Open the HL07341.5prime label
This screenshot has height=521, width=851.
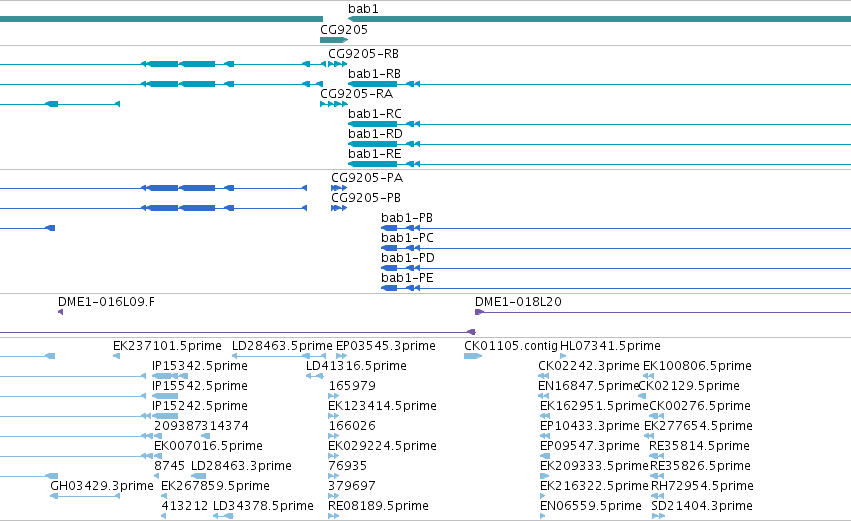tap(611, 346)
